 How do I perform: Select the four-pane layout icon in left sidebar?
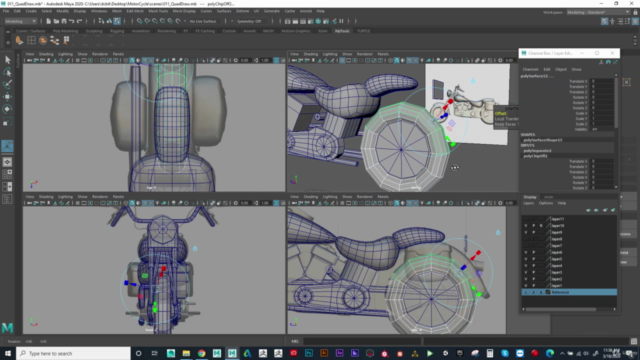click(7, 174)
